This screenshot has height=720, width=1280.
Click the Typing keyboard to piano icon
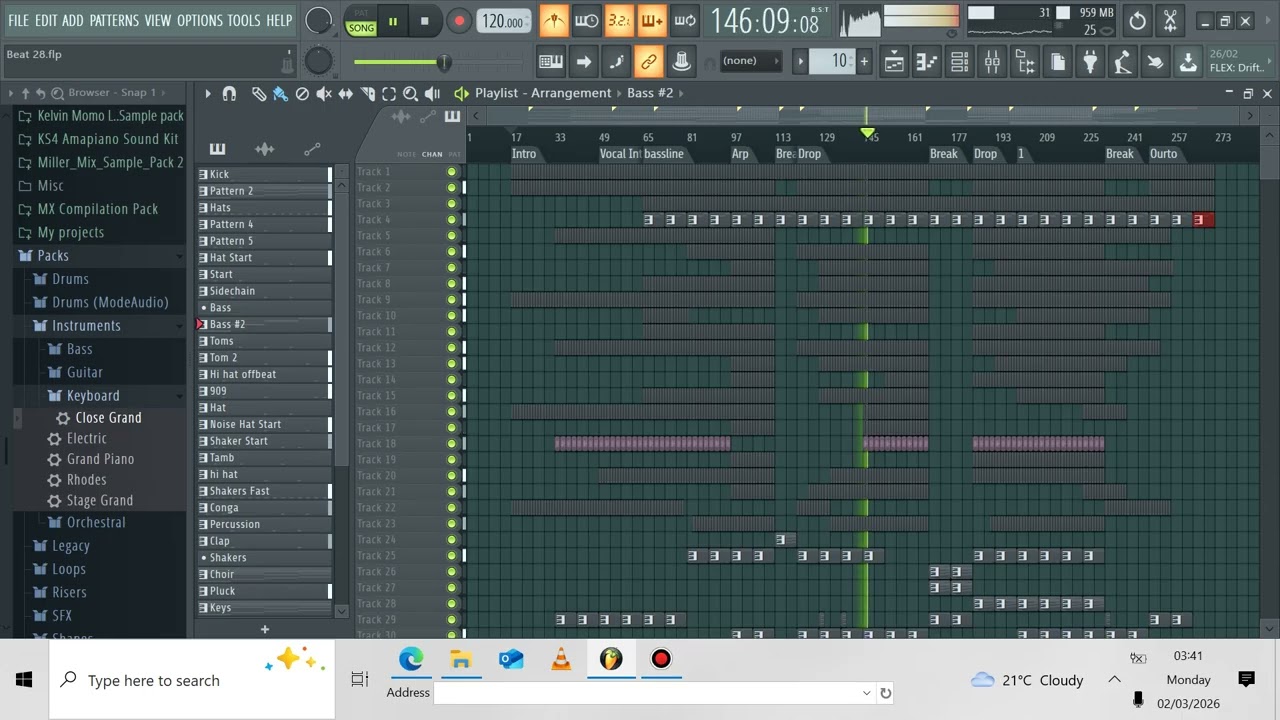coord(551,62)
